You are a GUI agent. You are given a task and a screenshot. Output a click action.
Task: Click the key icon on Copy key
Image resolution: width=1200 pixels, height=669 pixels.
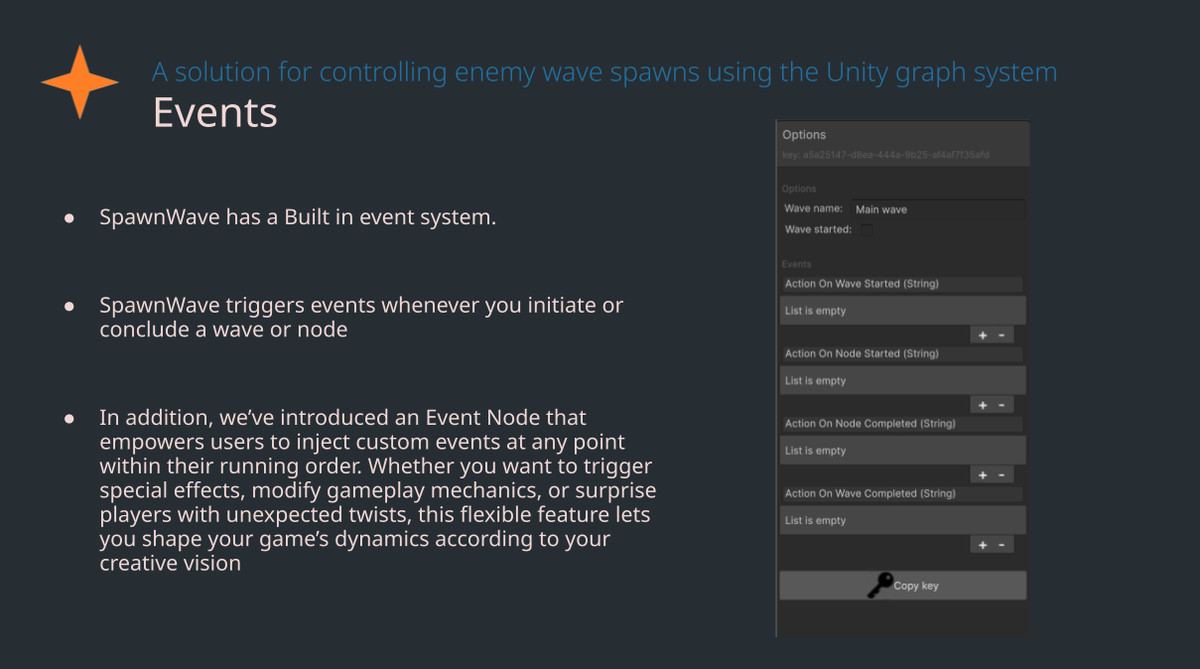tap(880, 585)
